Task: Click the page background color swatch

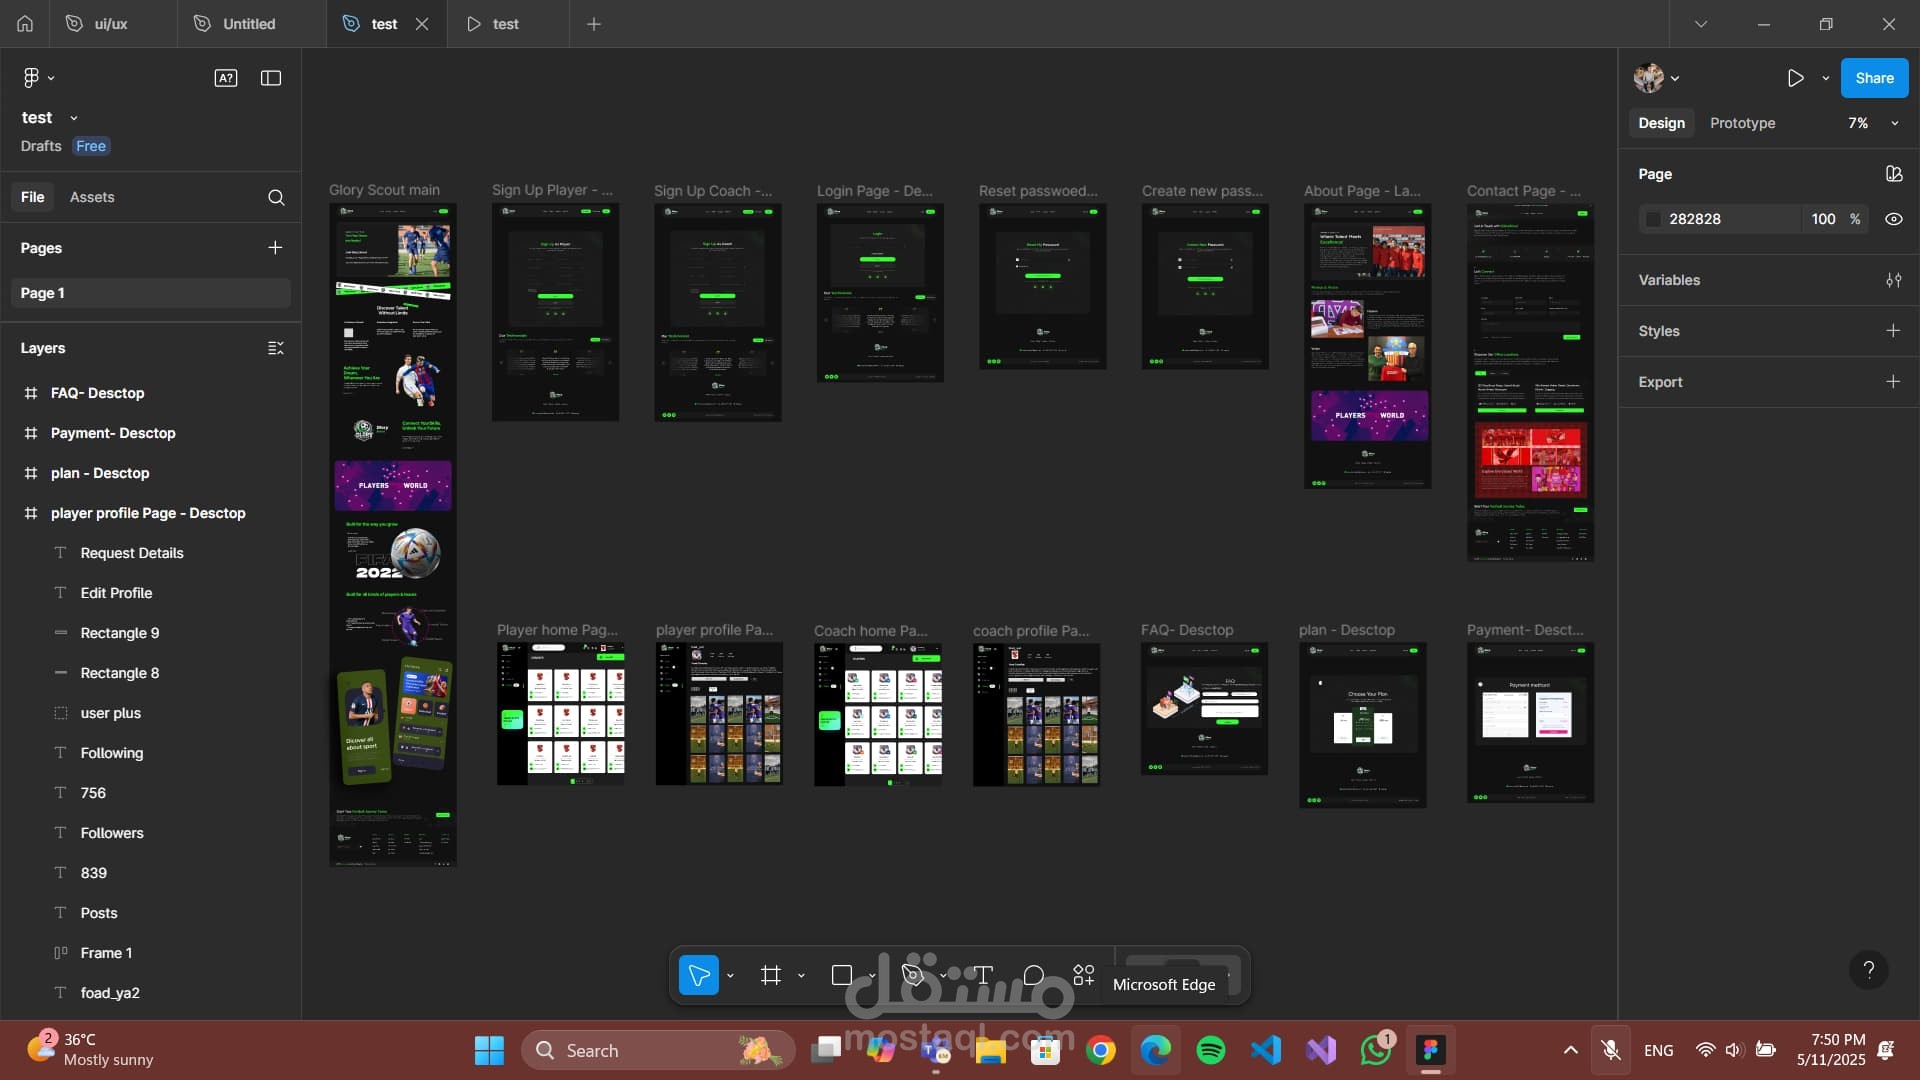Action: 1654,219
